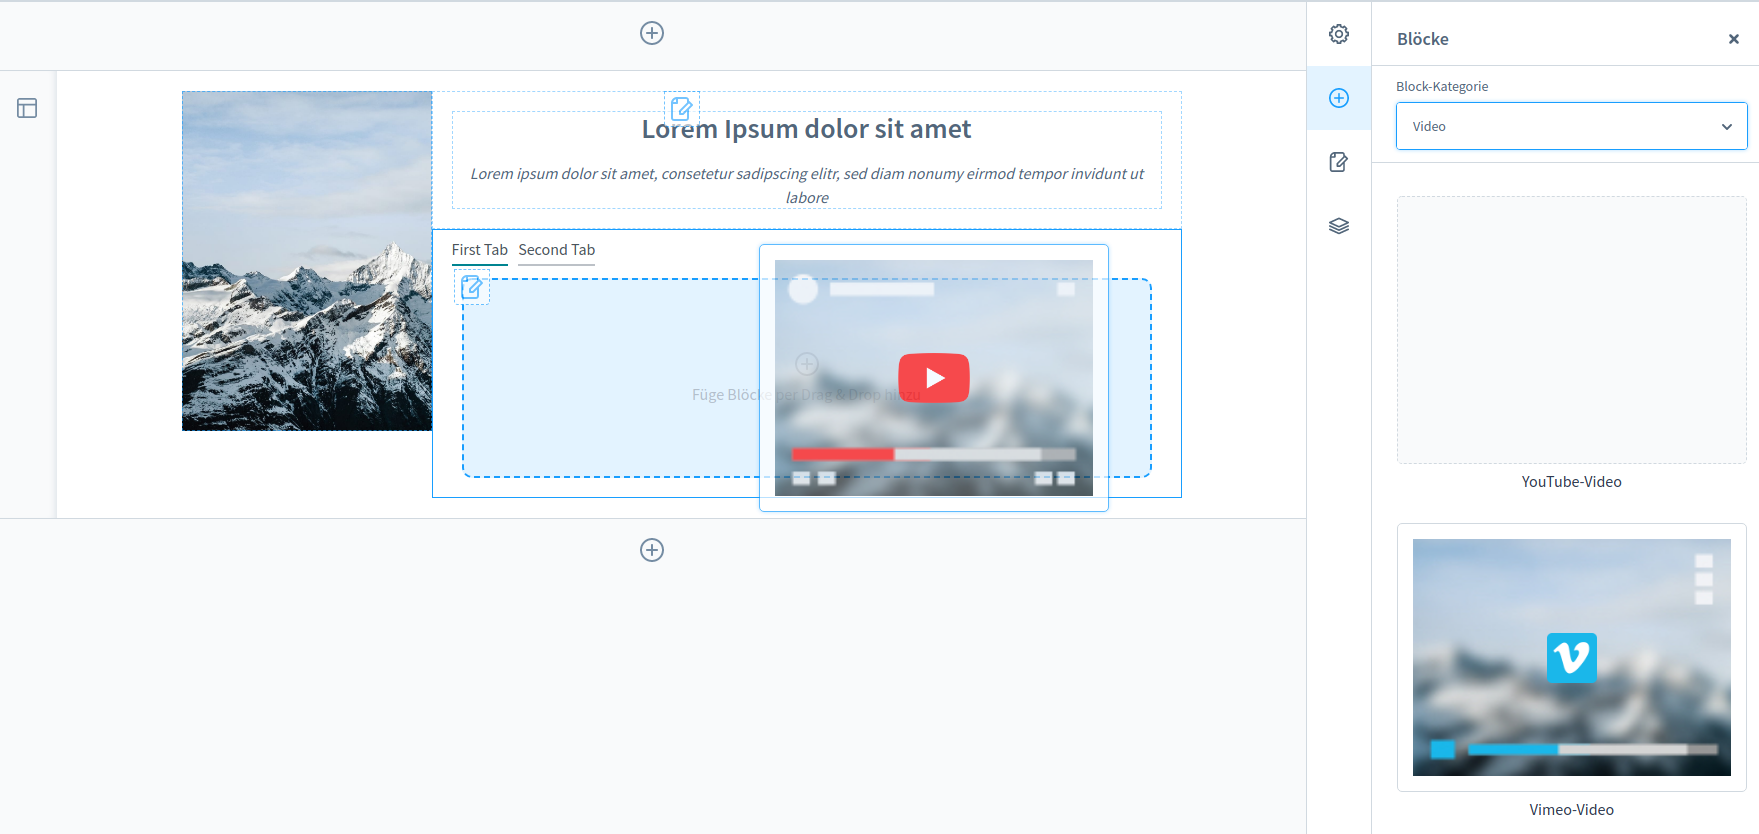Switch to the First Tab
Image resolution: width=1759 pixels, height=834 pixels.
(479, 250)
